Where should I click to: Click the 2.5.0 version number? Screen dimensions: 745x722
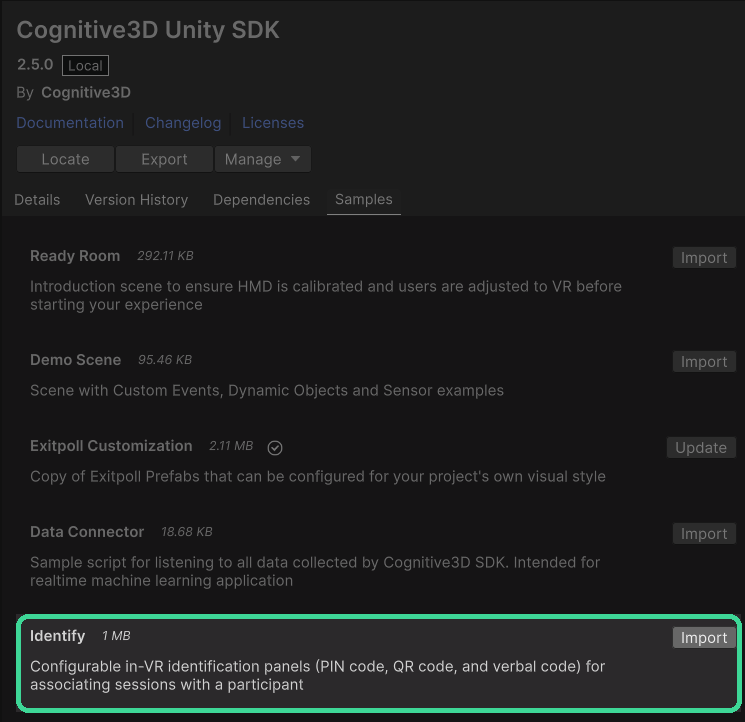[35, 65]
